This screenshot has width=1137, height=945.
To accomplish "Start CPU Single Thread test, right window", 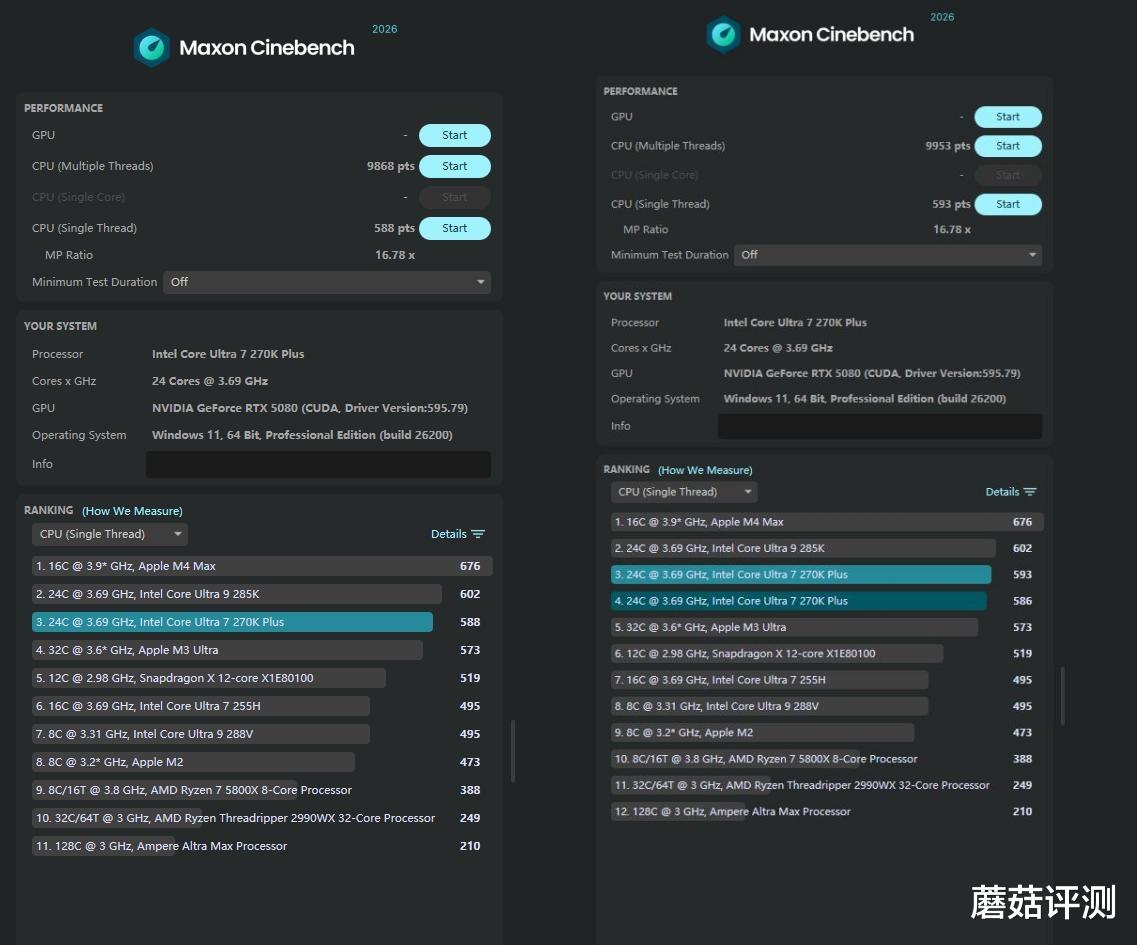I will coord(1008,204).
